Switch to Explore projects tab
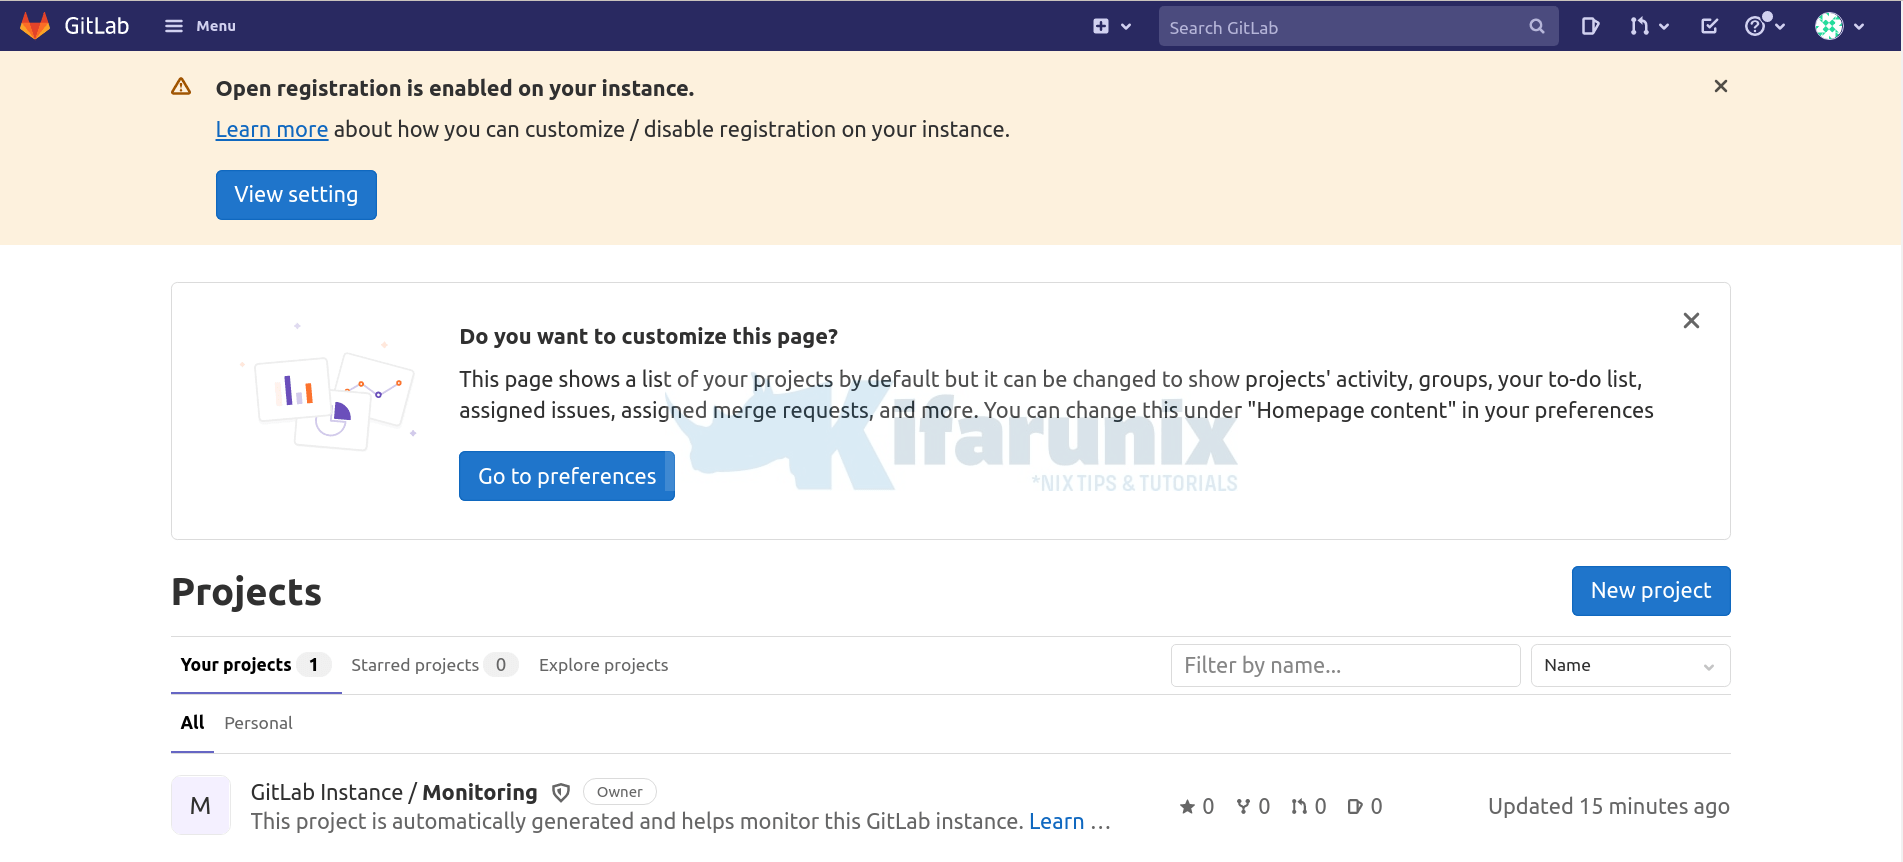This screenshot has height=862, width=1903. tap(603, 665)
